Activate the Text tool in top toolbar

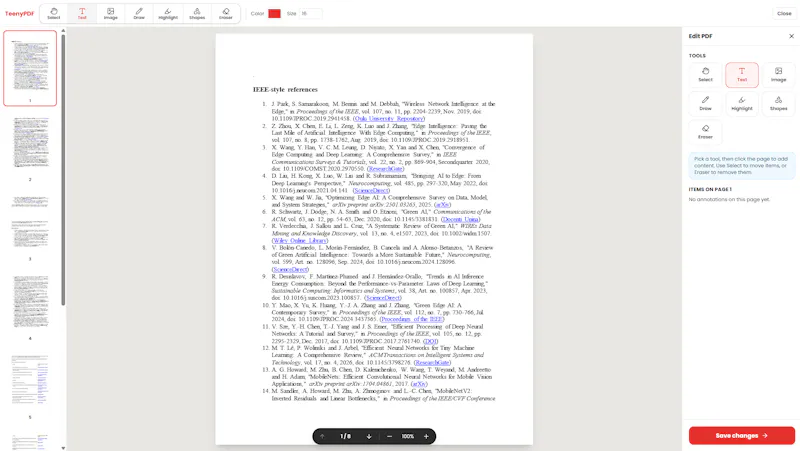click(x=82, y=14)
